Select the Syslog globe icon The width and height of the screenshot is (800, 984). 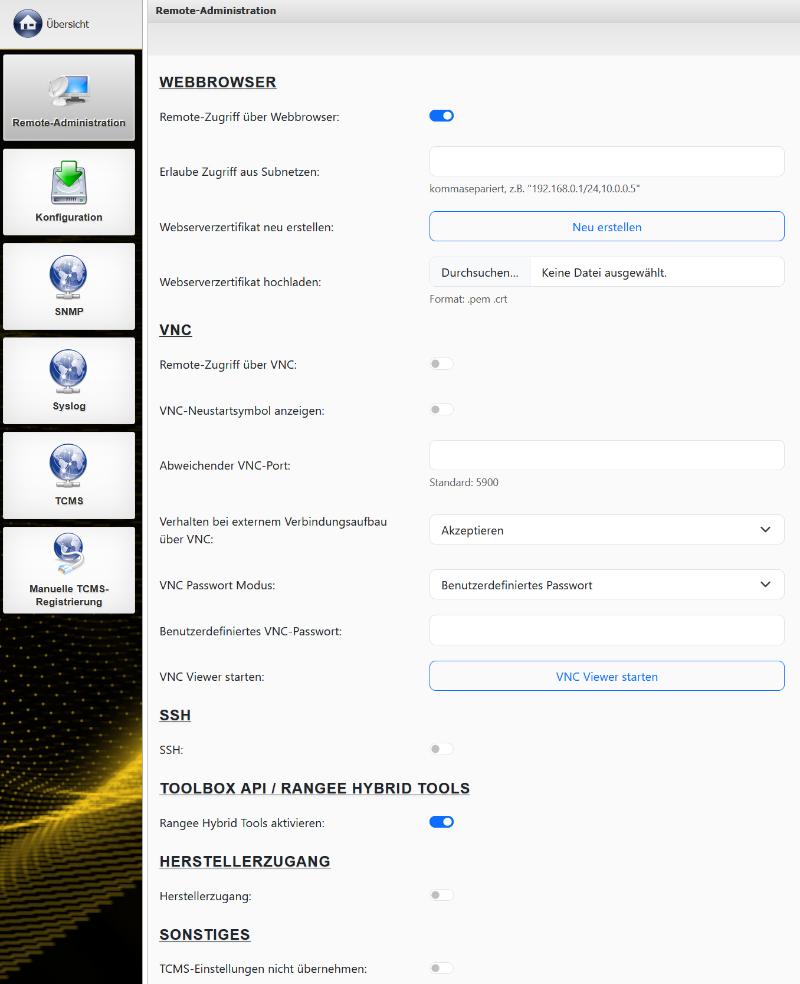[69, 371]
